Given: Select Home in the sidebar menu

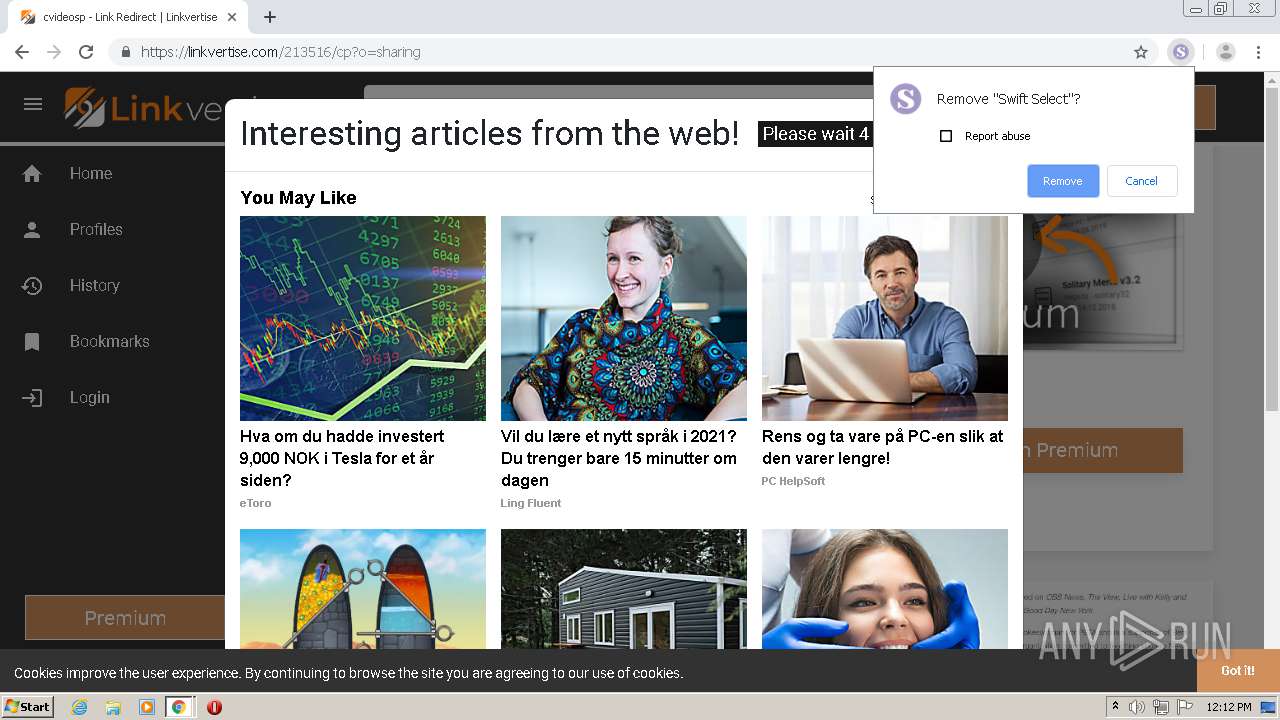Looking at the screenshot, I should [91, 174].
